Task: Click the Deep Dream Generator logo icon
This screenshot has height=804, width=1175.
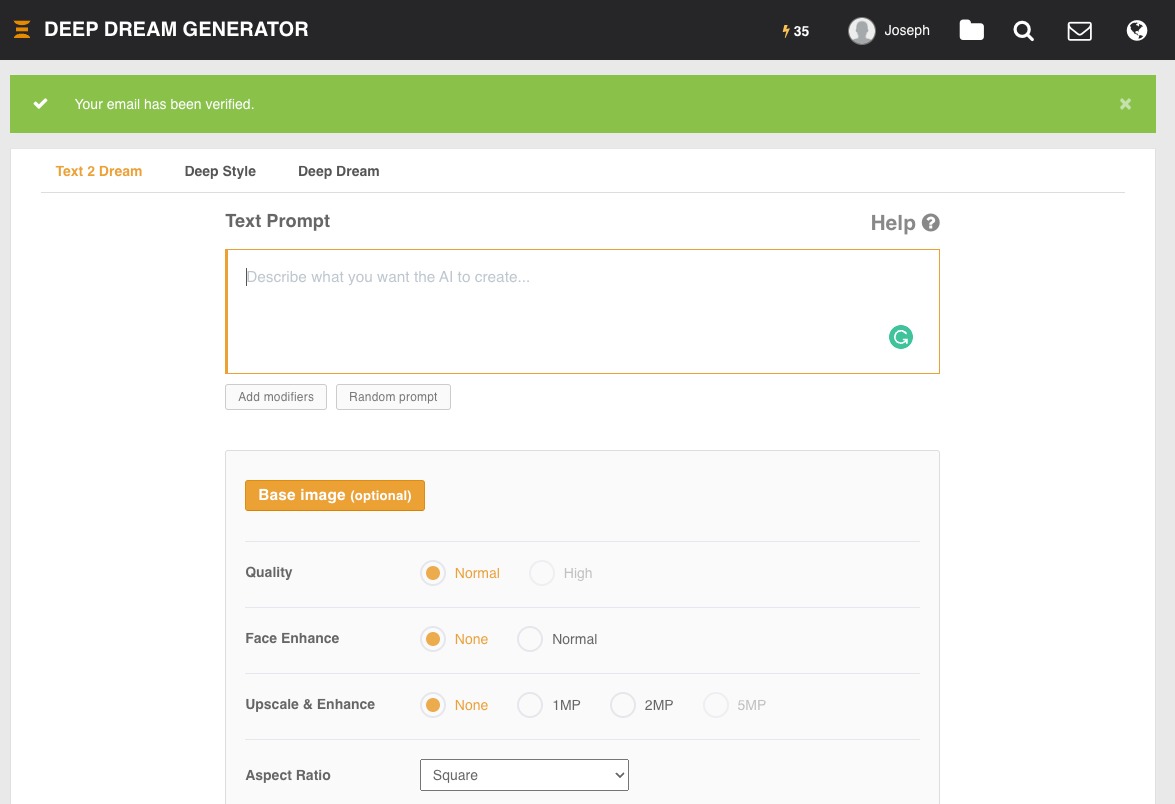Action: (22, 29)
